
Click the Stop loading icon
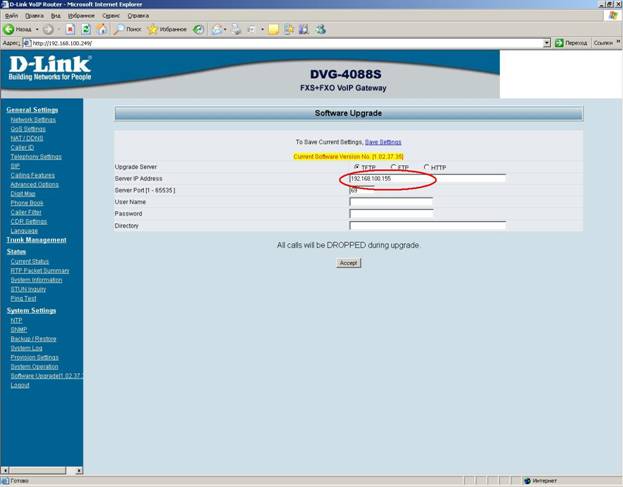click(x=70, y=29)
